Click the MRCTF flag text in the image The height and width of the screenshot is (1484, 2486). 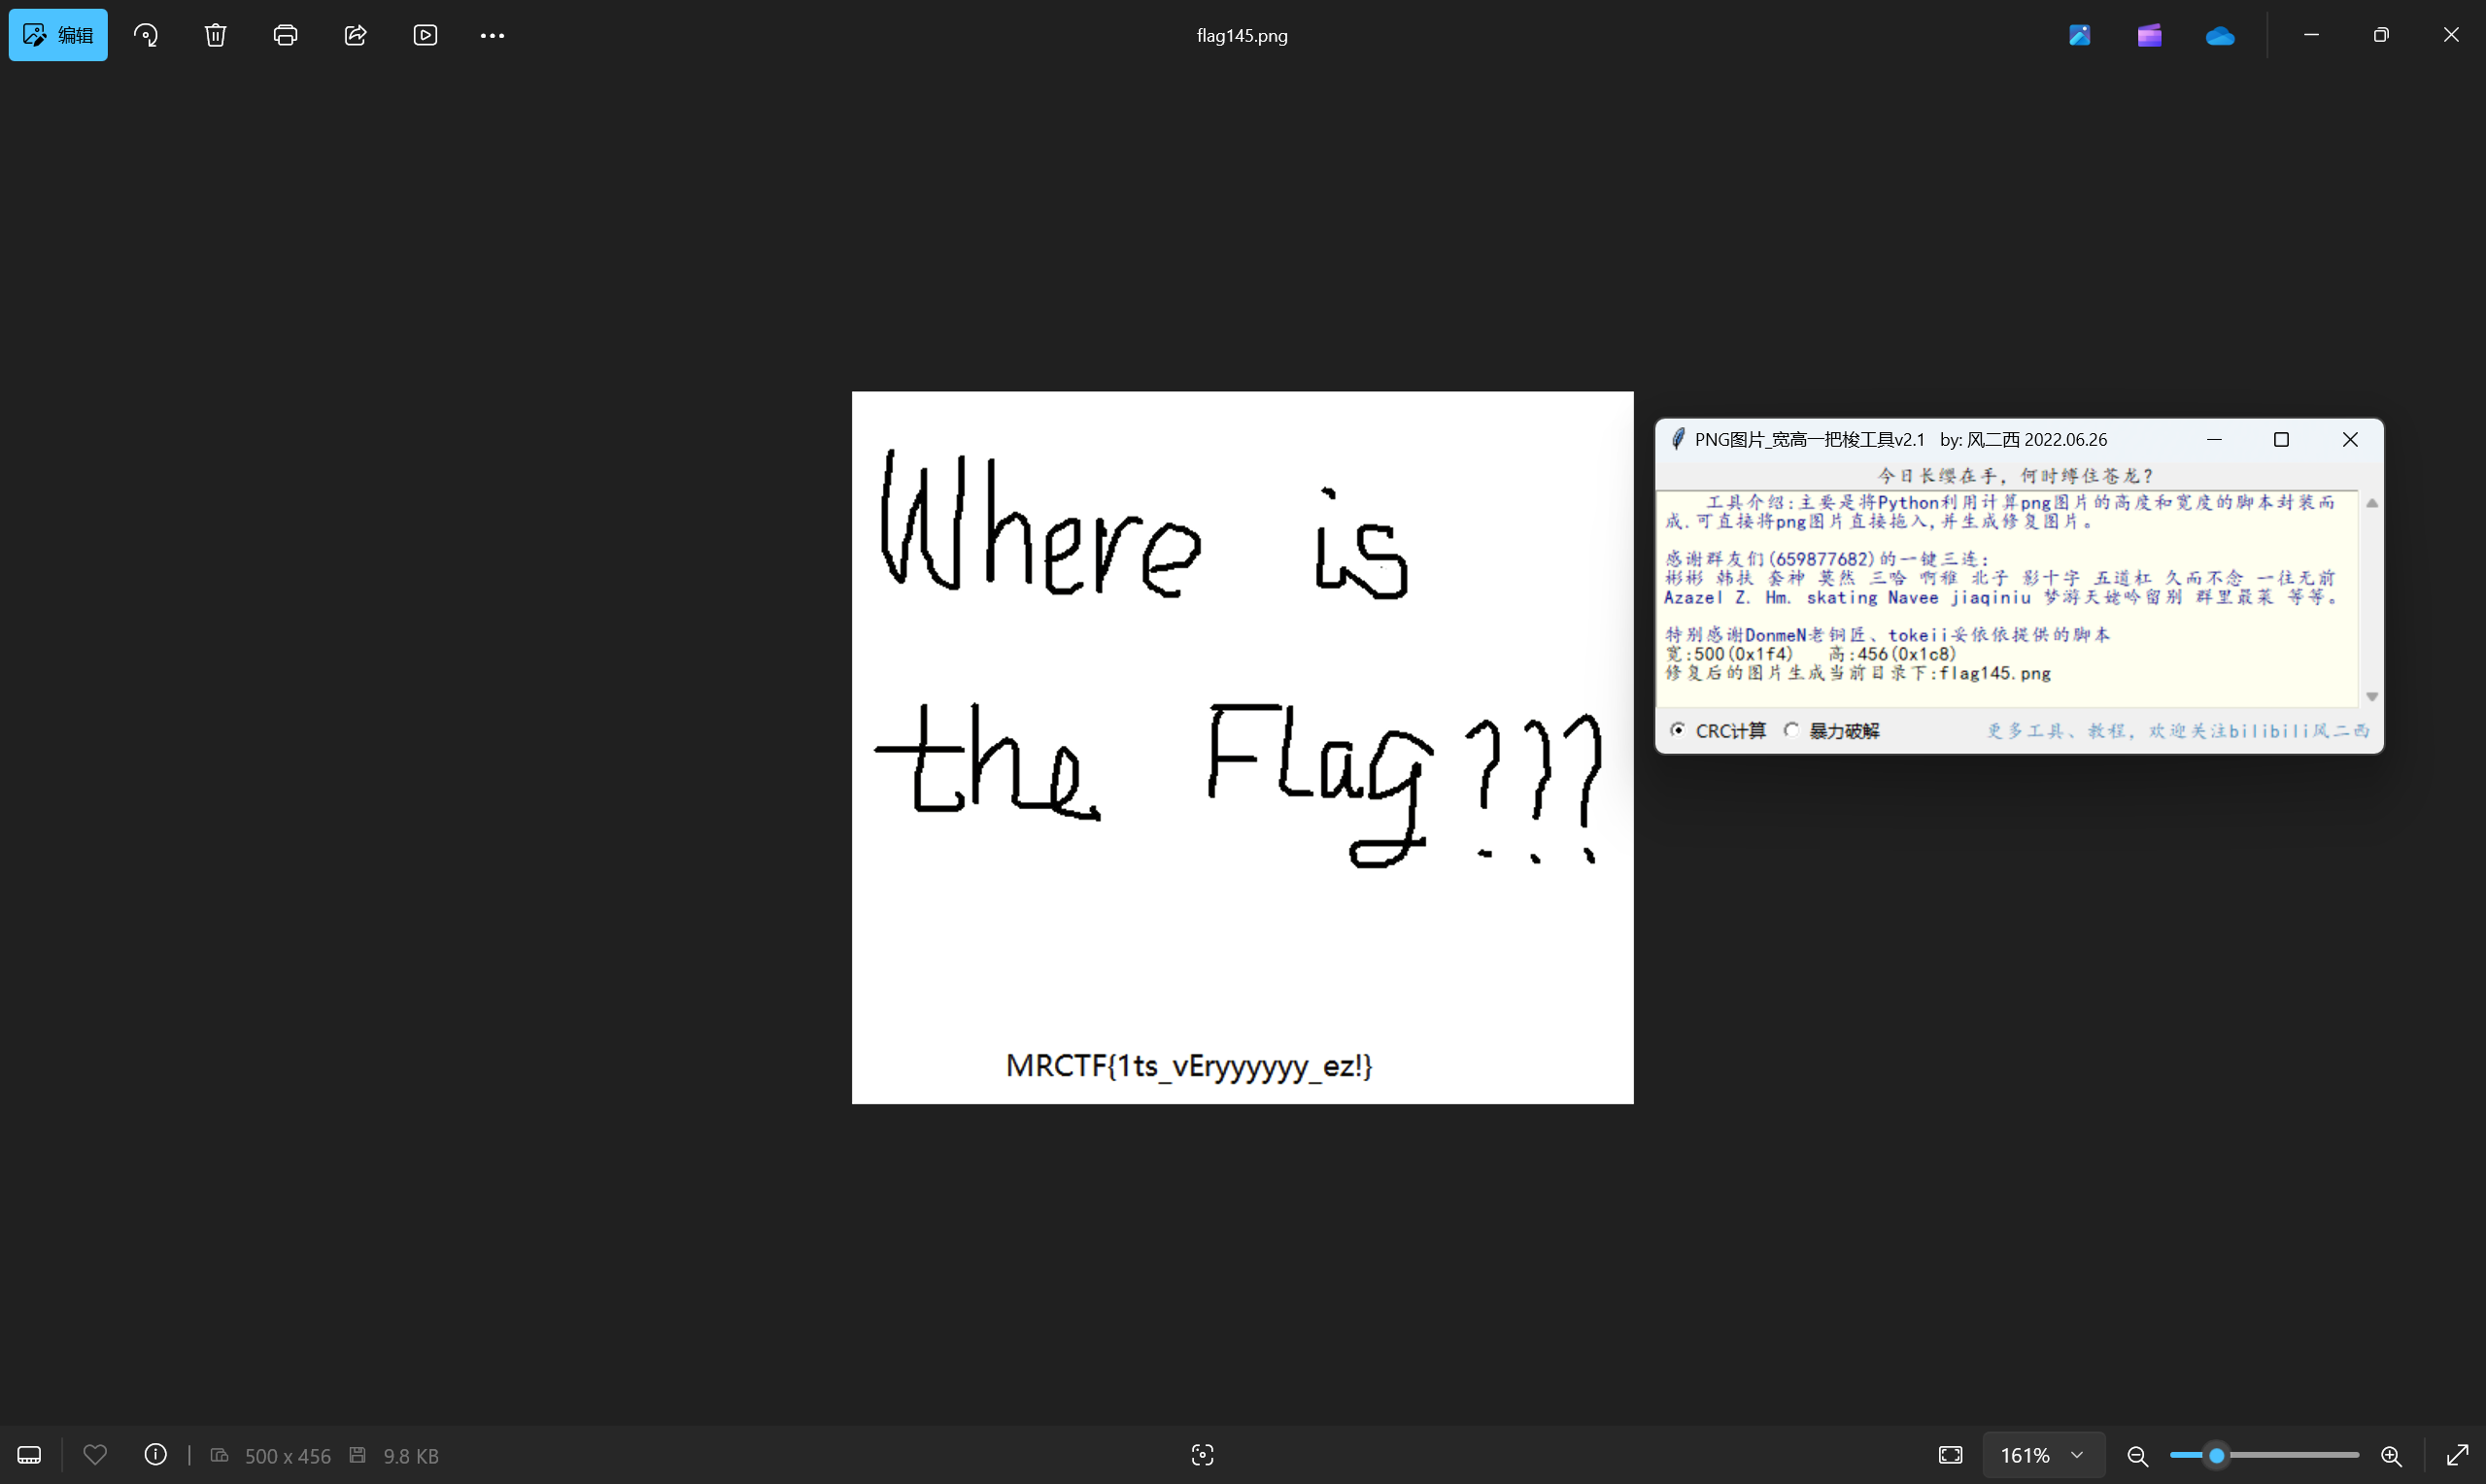pos(1189,1066)
